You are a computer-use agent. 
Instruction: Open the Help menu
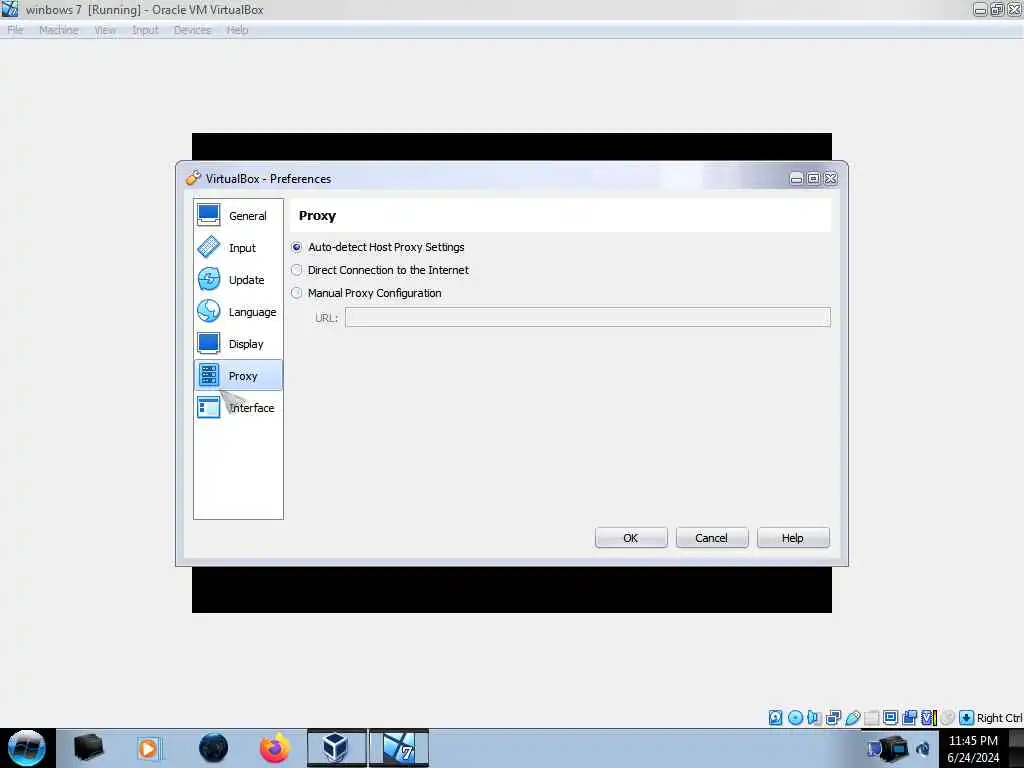click(x=237, y=30)
